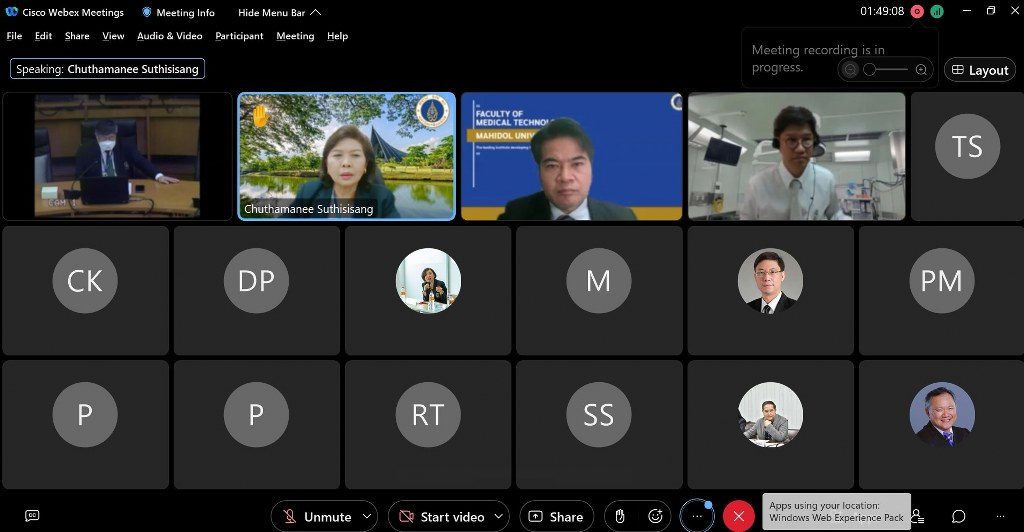The height and width of the screenshot is (532, 1024).
Task: Select the tile with woman at table photo
Action: [x=428, y=290]
